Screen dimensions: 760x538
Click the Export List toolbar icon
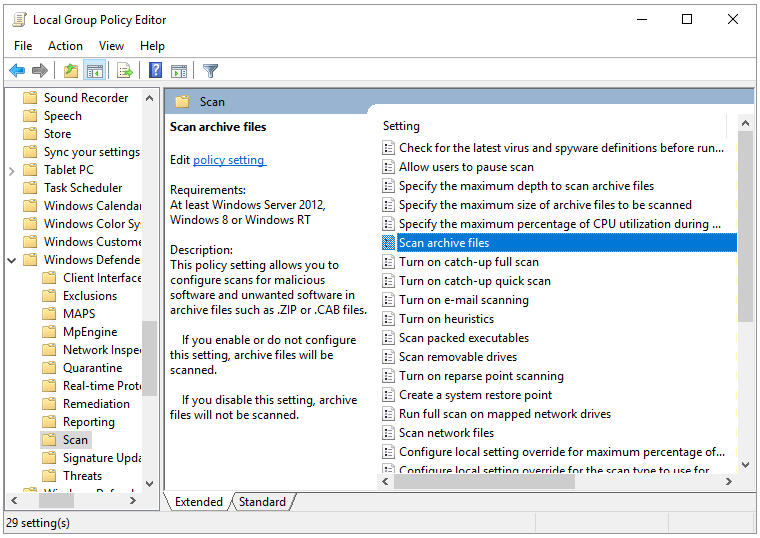pos(125,71)
